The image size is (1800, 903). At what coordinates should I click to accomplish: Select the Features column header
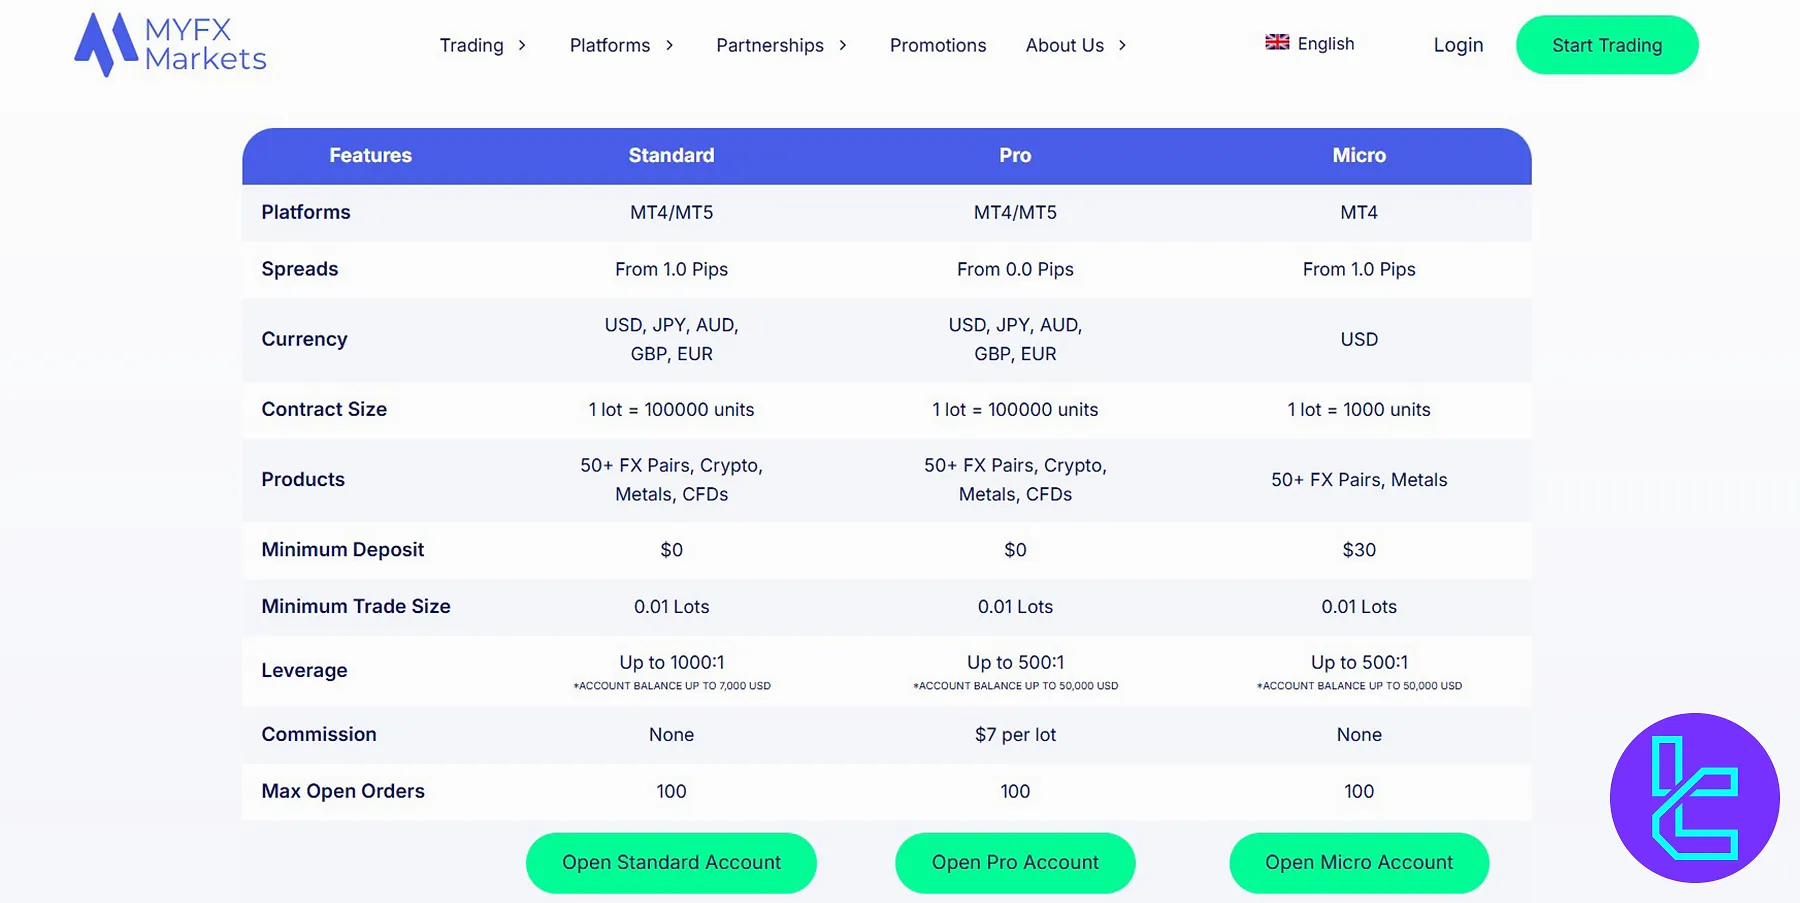[371, 155]
